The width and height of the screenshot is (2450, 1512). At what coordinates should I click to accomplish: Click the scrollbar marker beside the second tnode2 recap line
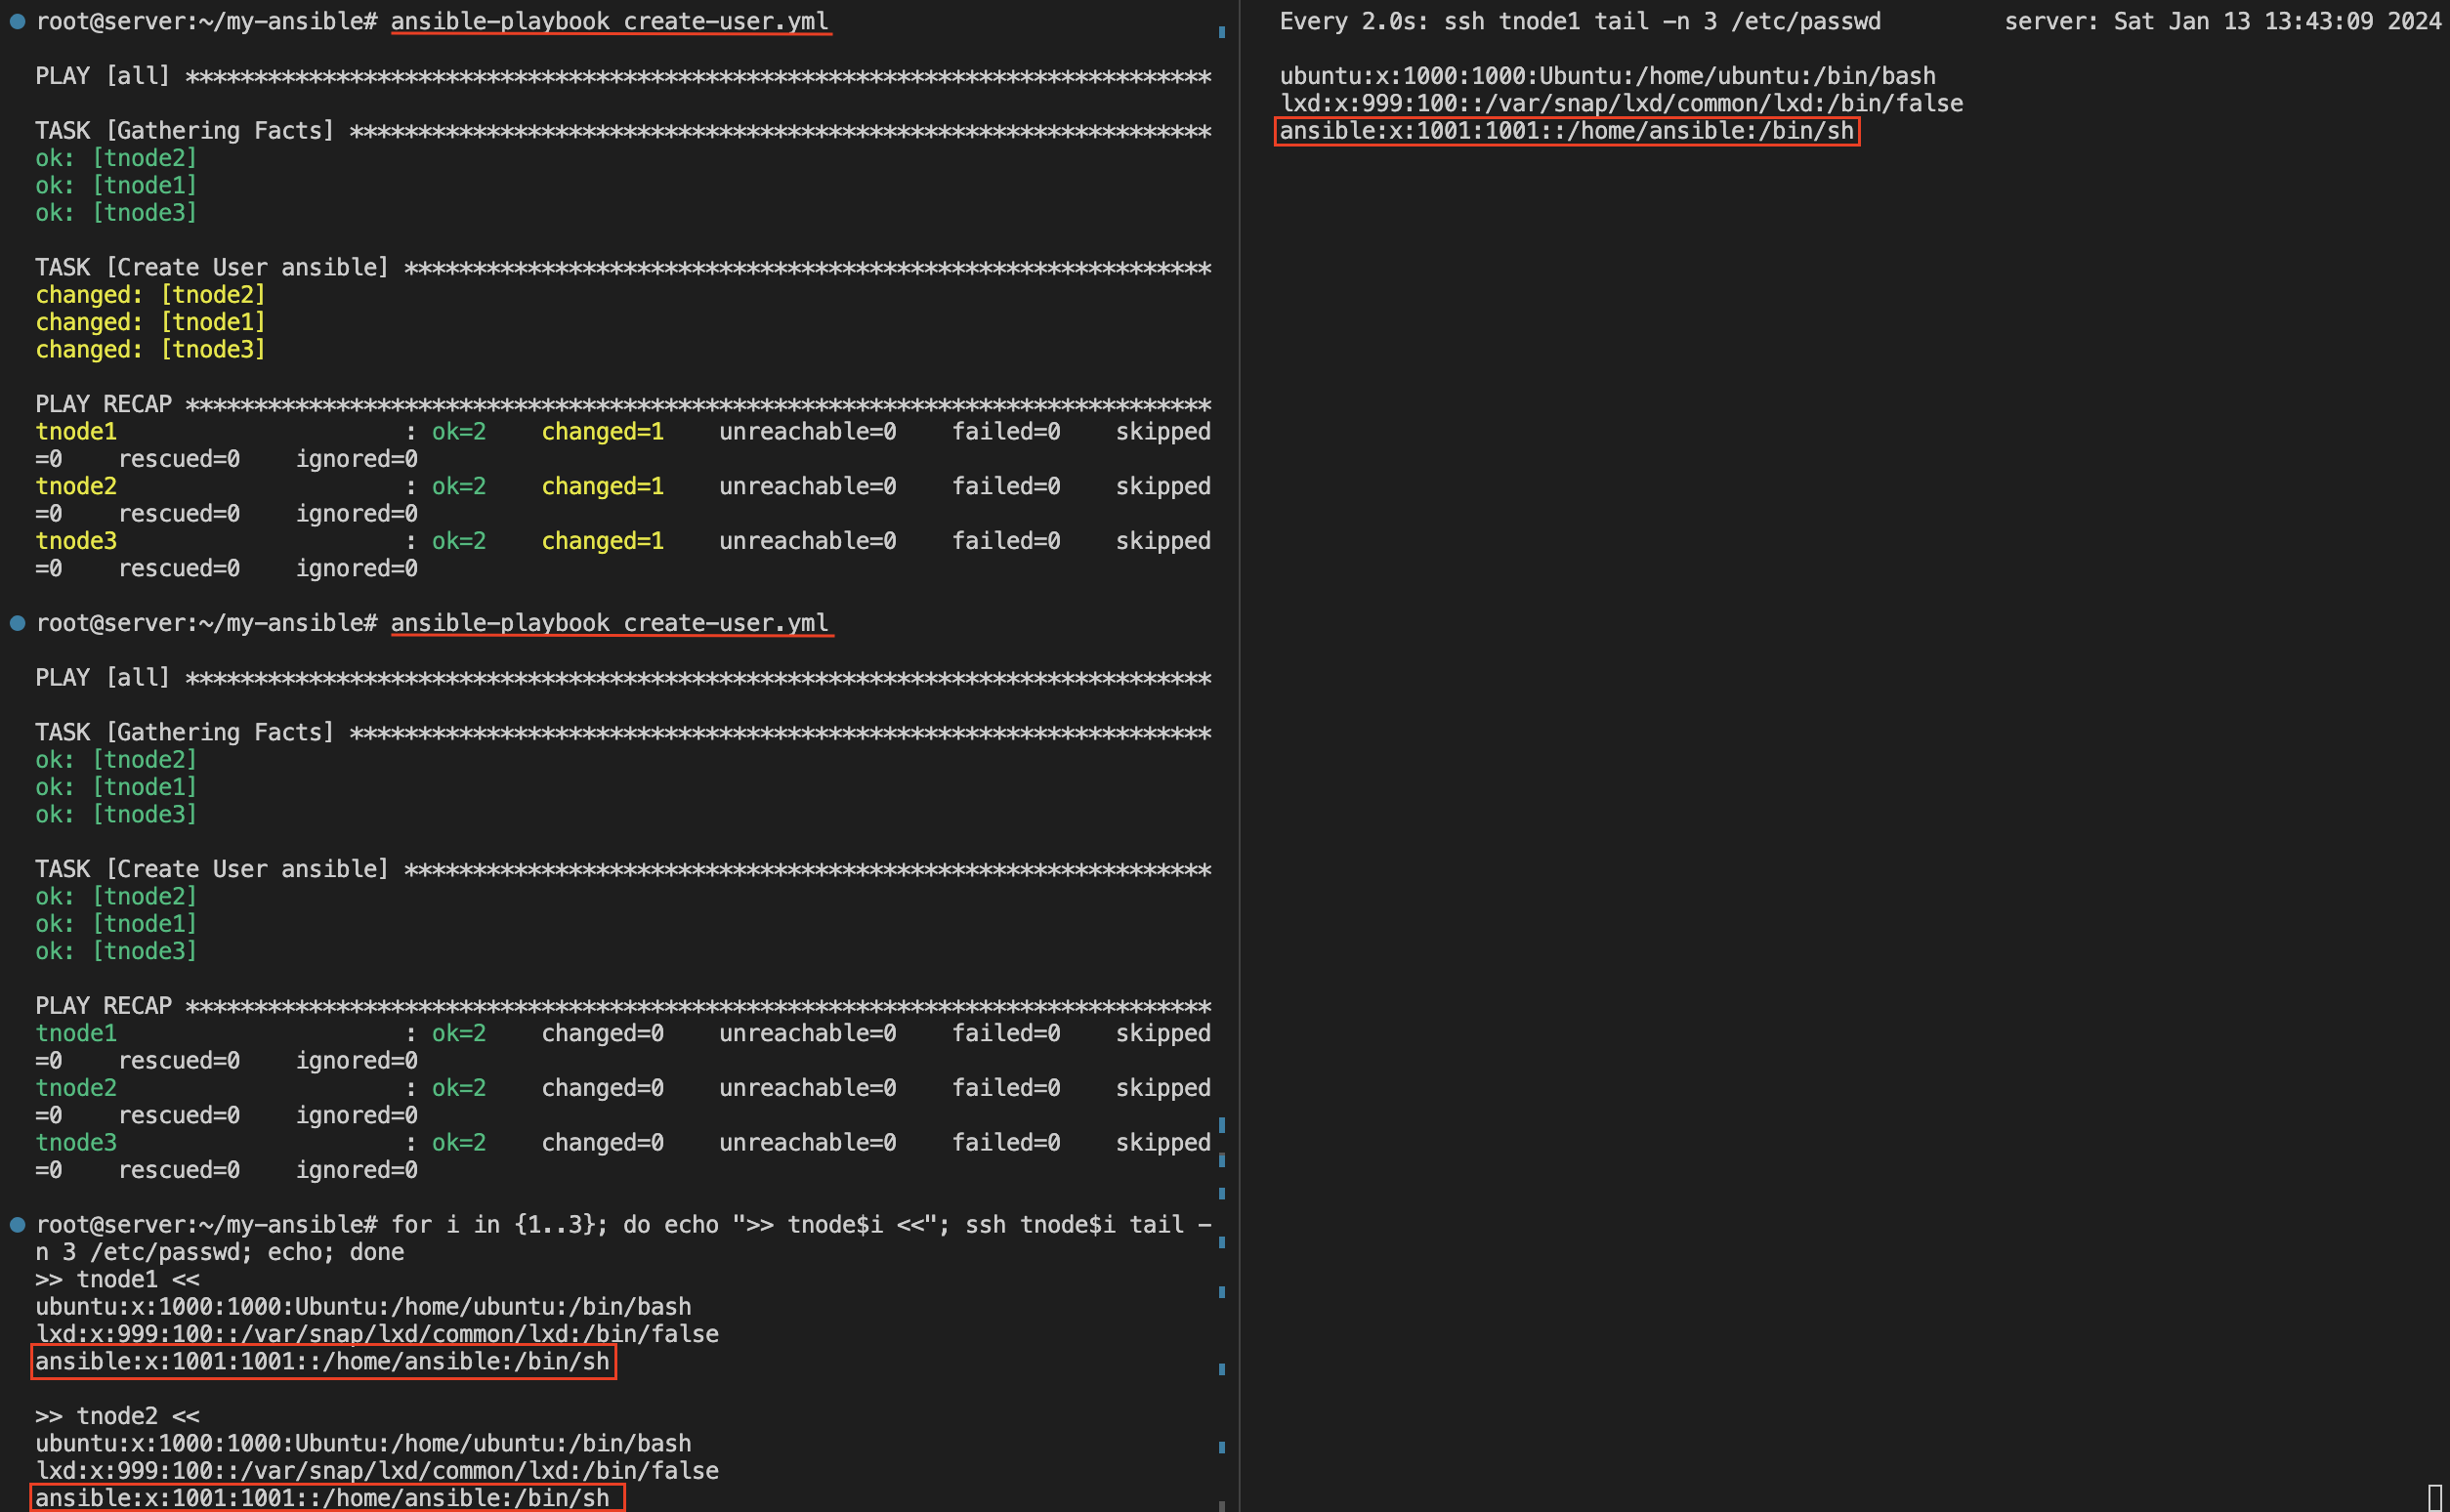pos(1221,1125)
